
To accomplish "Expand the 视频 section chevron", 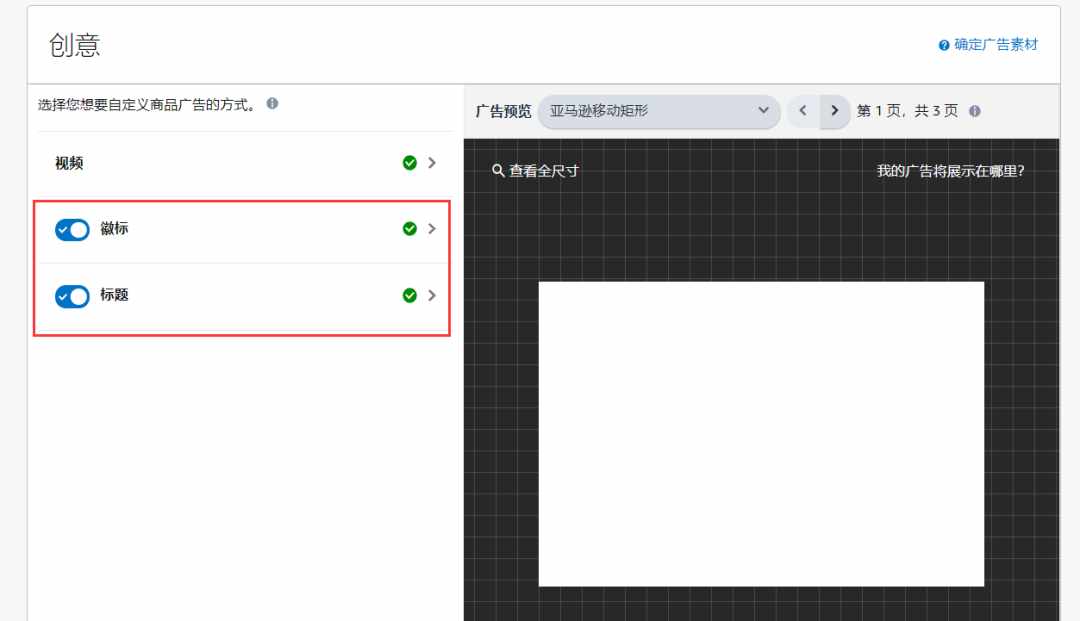I will coord(432,162).
